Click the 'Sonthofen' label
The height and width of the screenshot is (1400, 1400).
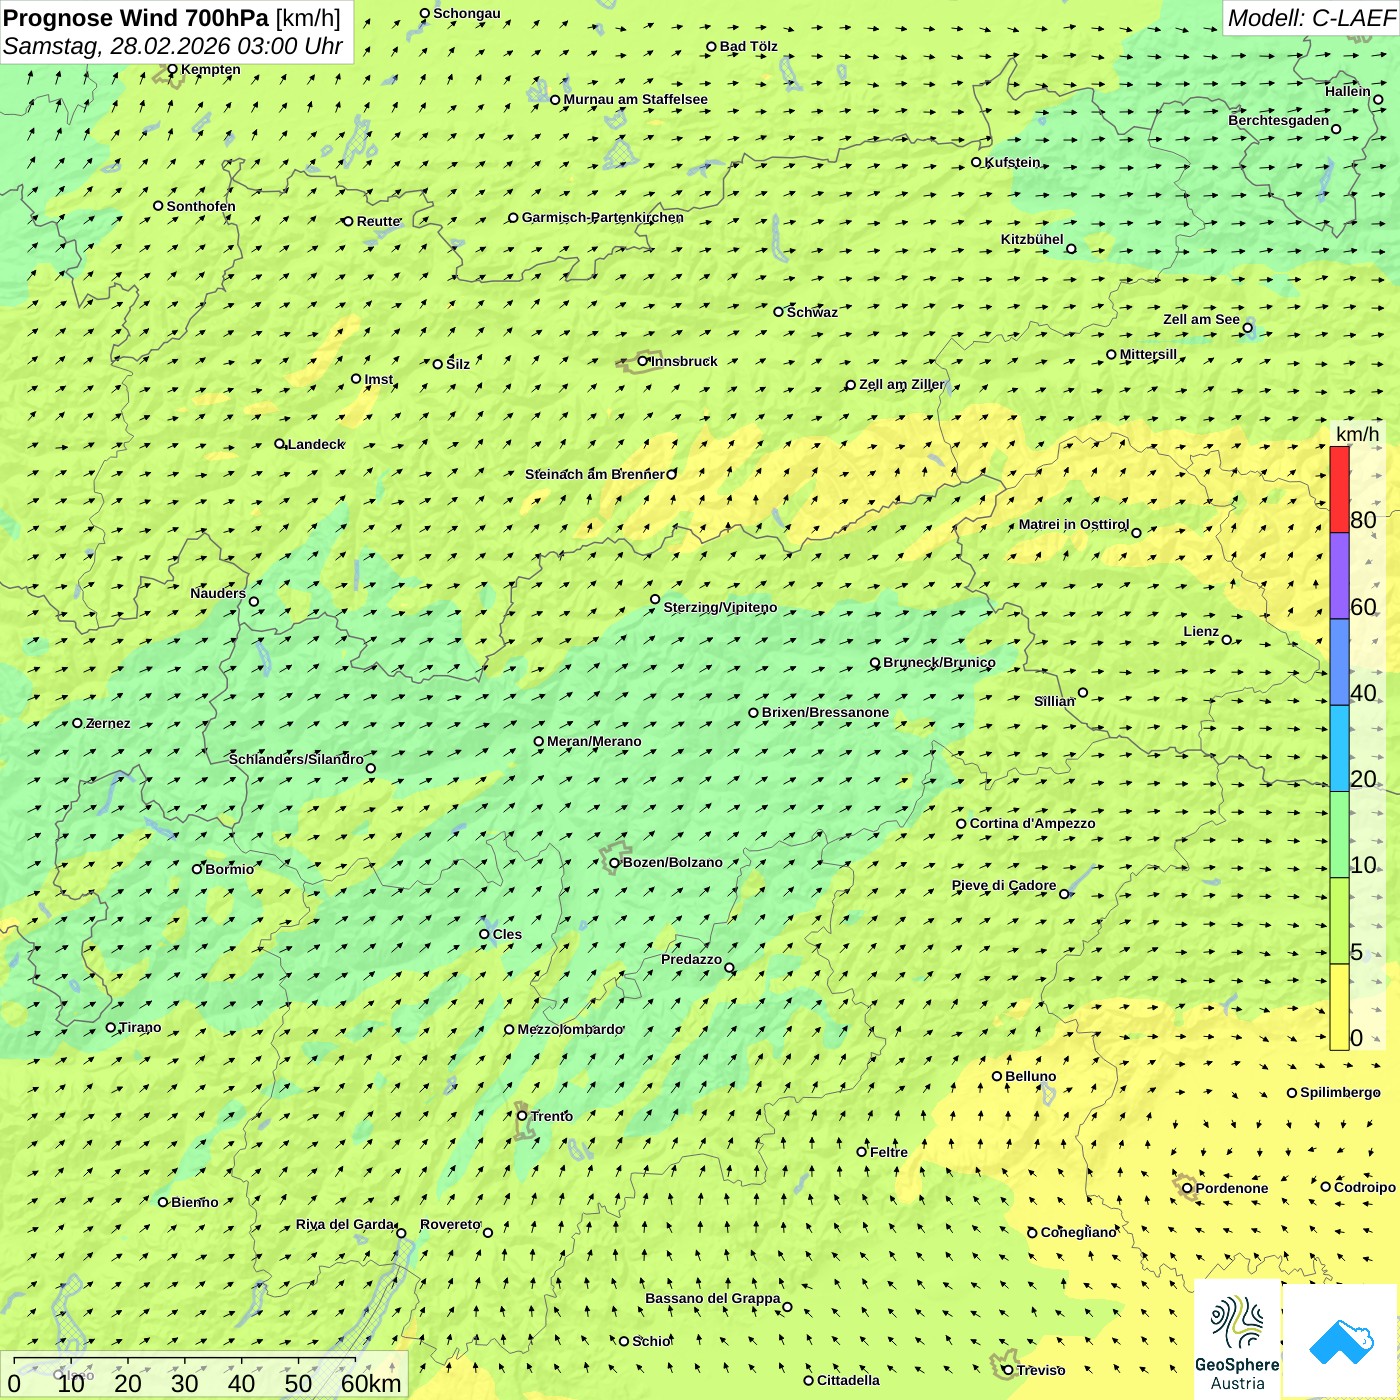pos(201,206)
